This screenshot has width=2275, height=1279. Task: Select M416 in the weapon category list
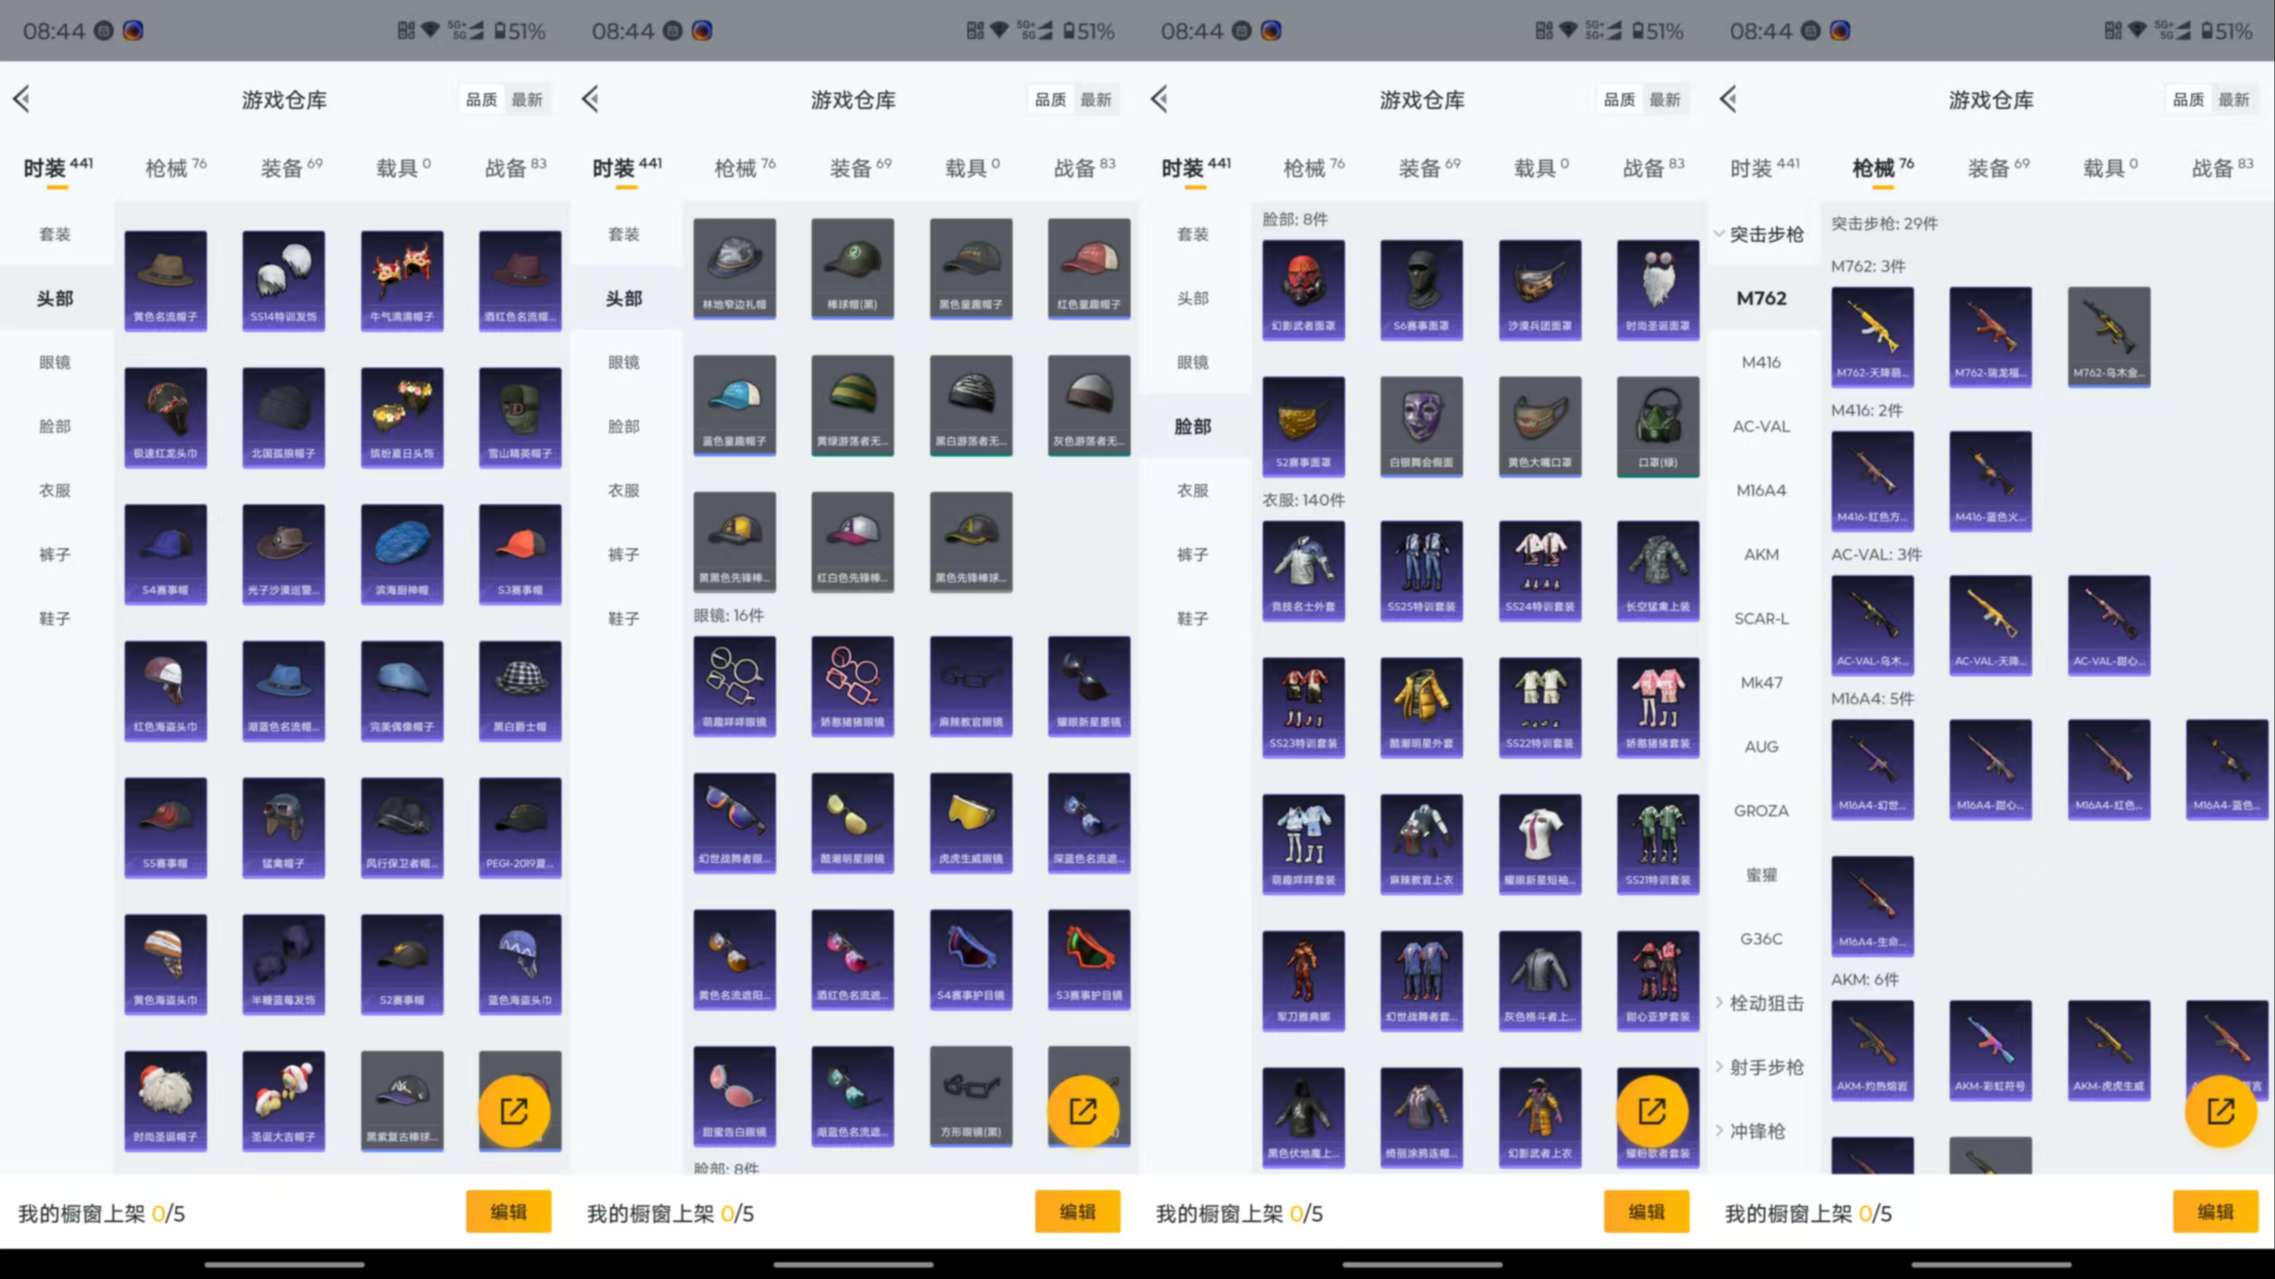[1760, 361]
